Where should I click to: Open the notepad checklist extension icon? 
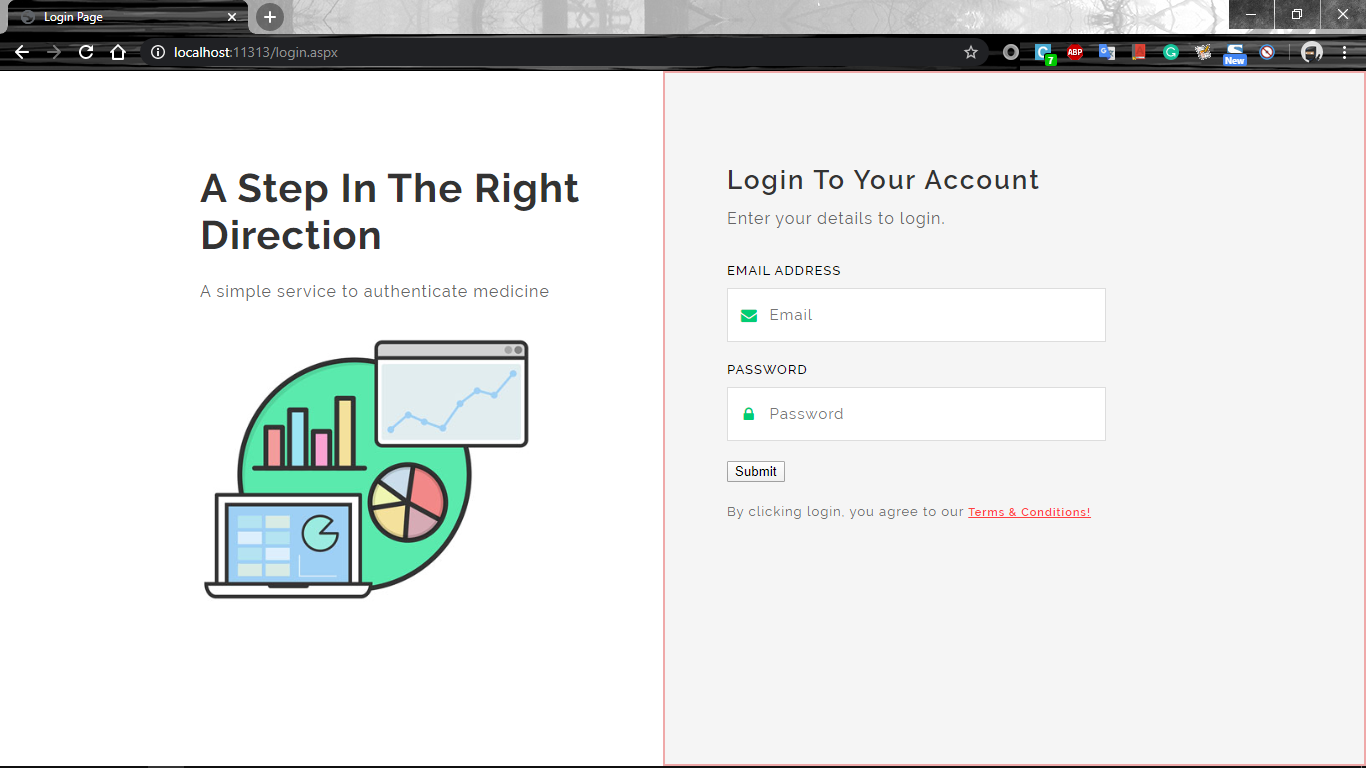click(1203, 52)
